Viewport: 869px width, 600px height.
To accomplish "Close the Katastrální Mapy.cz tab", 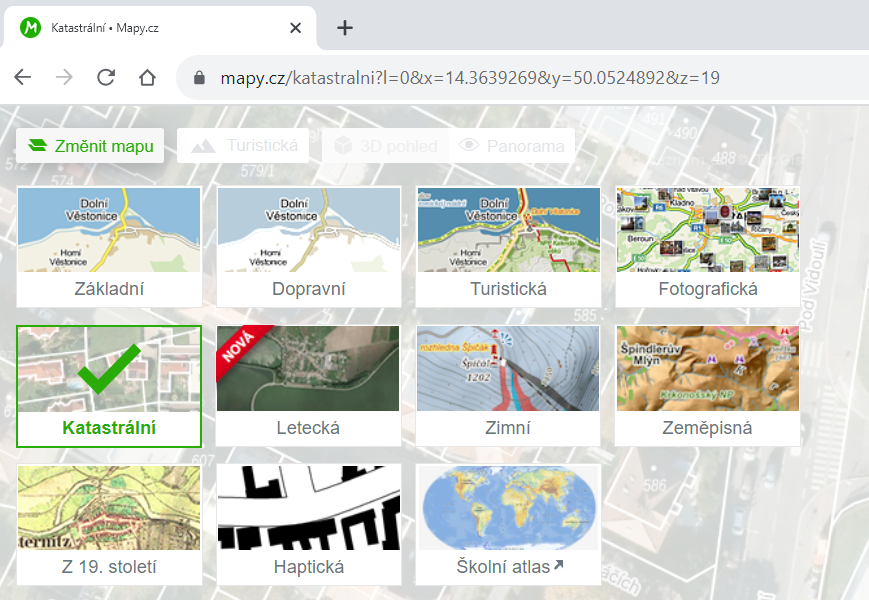I will [x=295, y=28].
